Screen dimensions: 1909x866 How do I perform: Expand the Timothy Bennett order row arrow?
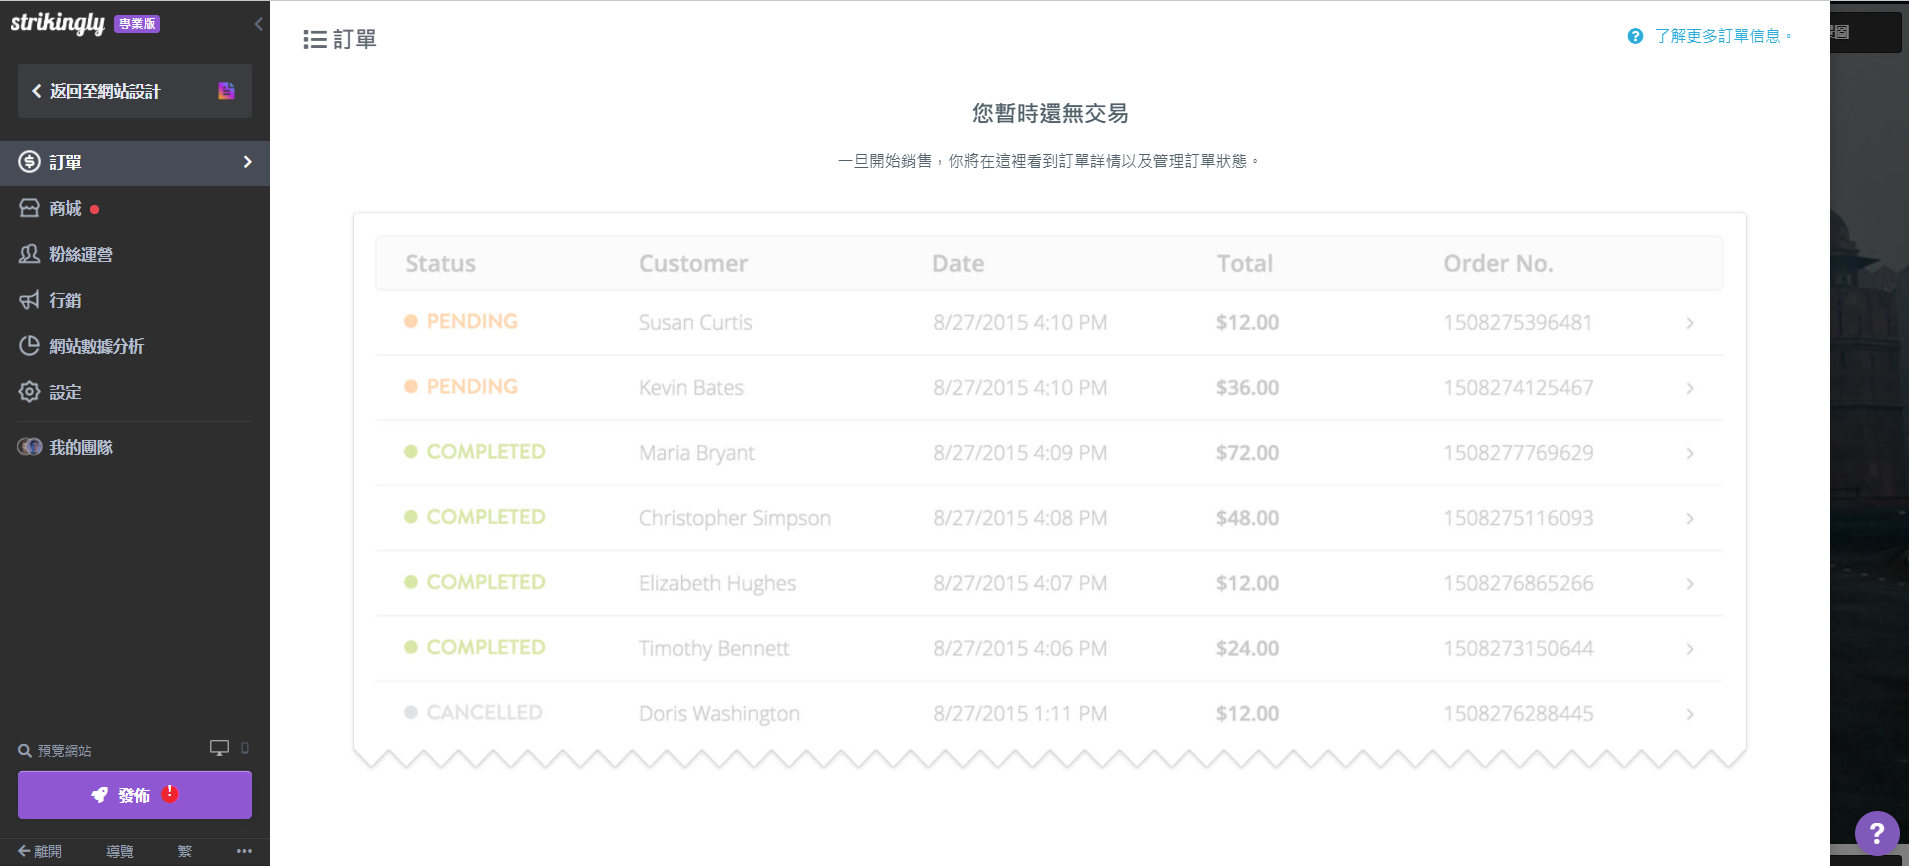[1690, 649]
